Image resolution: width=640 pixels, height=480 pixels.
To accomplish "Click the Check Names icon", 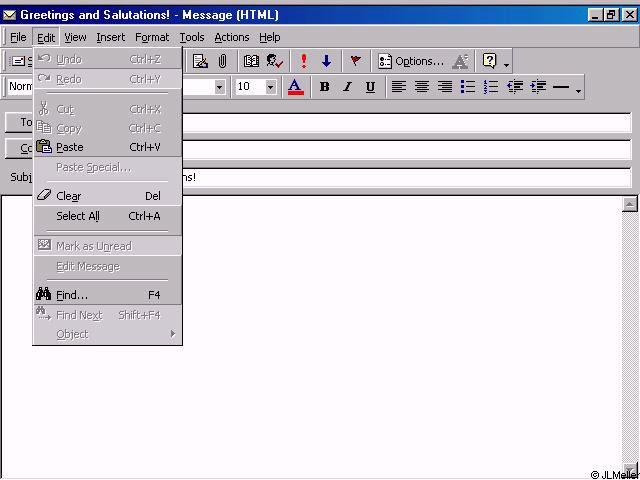I will [x=275, y=61].
